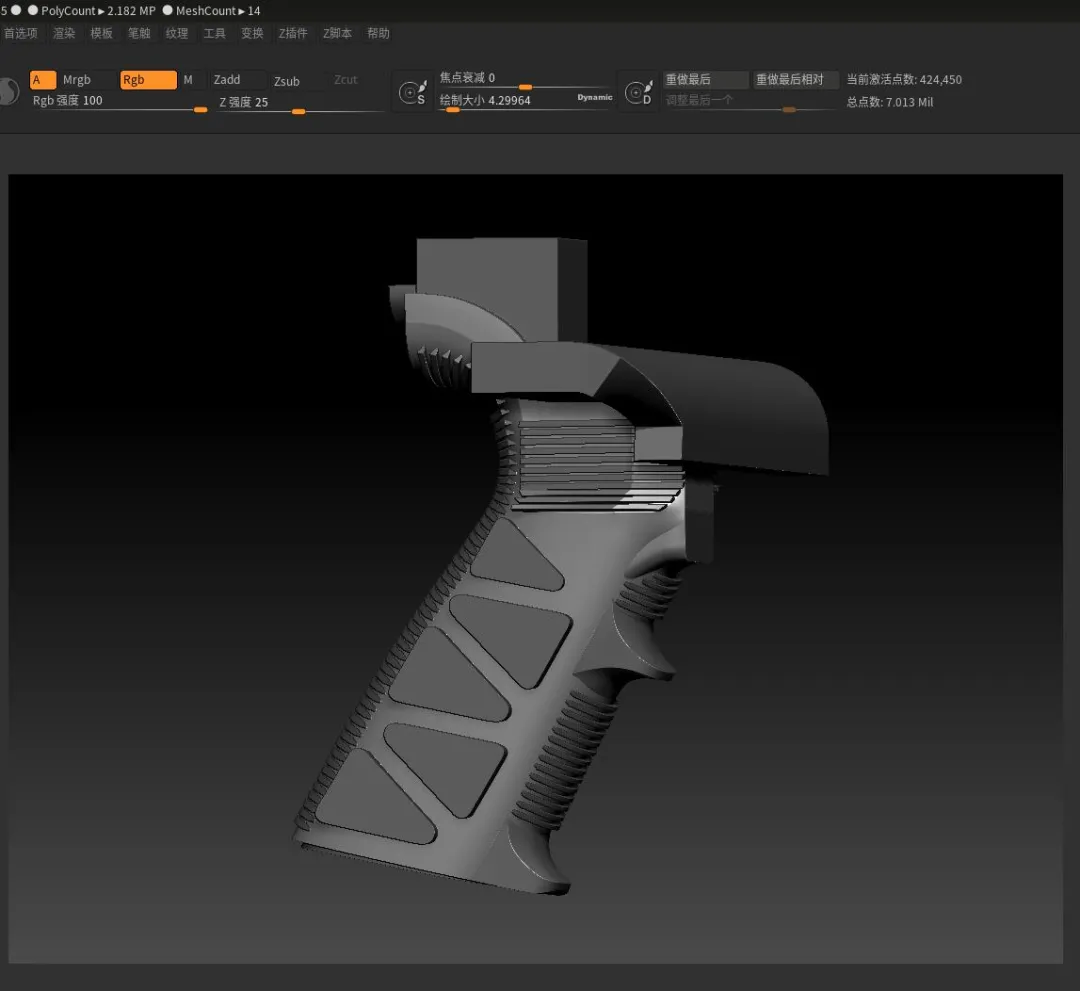Activate Zsub sculpt mode
Image resolution: width=1080 pixels, height=991 pixels.
pyautogui.click(x=287, y=81)
